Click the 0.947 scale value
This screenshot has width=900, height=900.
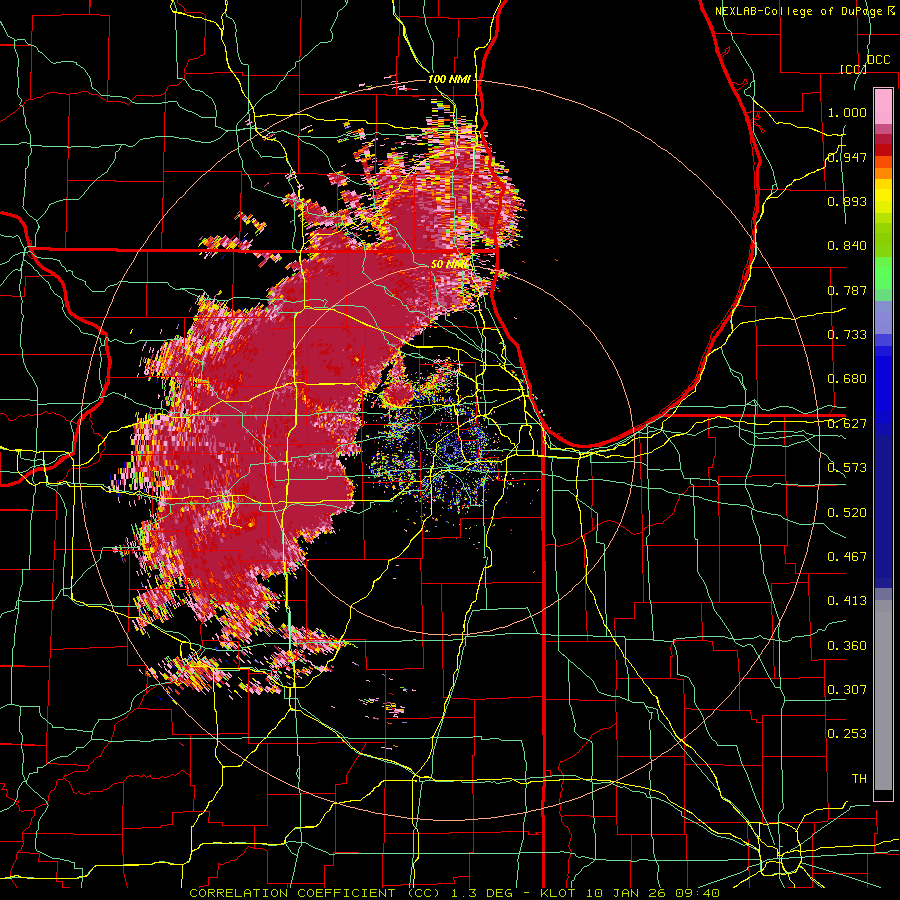pyautogui.click(x=847, y=157)
